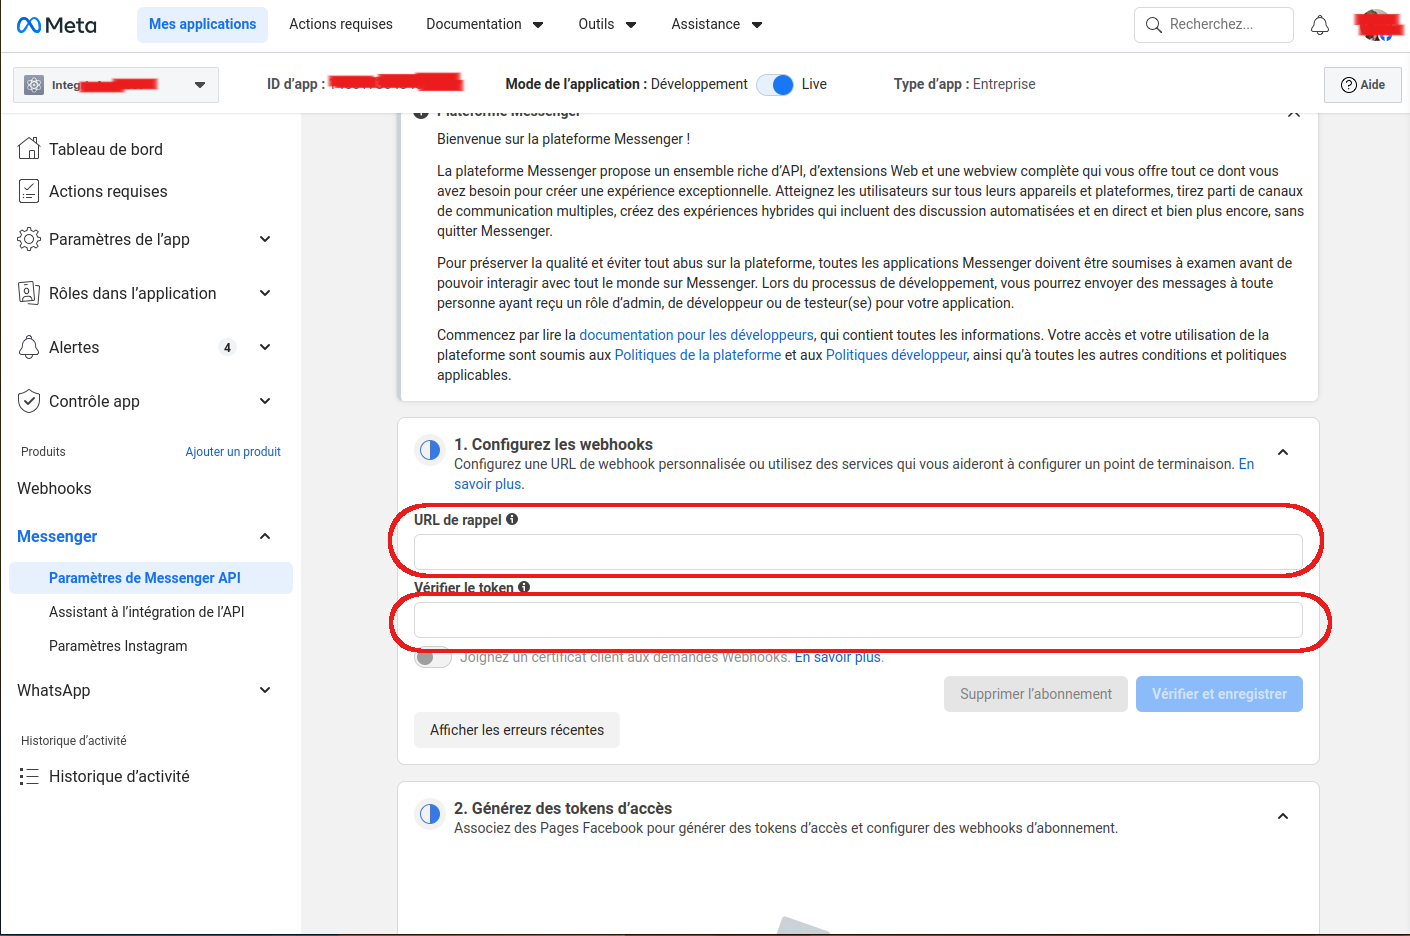Click Tableau de bord in sidebar
This screenshot has height=936, width=1410.
106,149
